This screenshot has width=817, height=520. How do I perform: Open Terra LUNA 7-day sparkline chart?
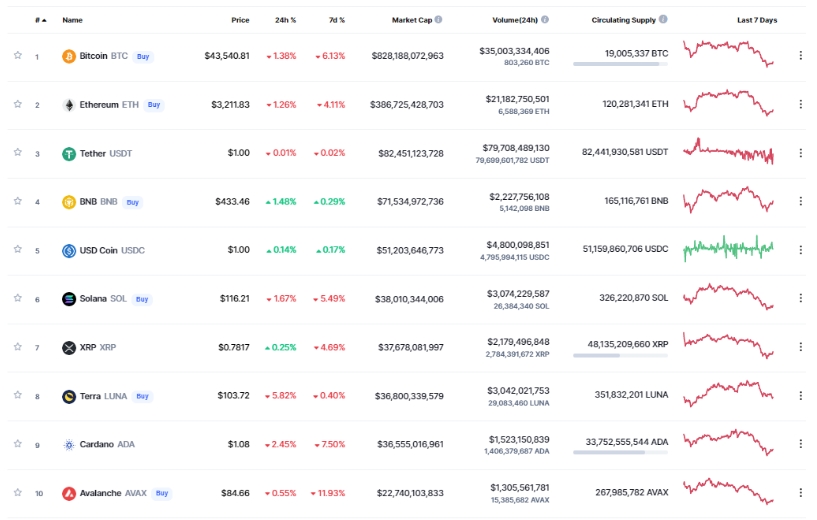728,394
